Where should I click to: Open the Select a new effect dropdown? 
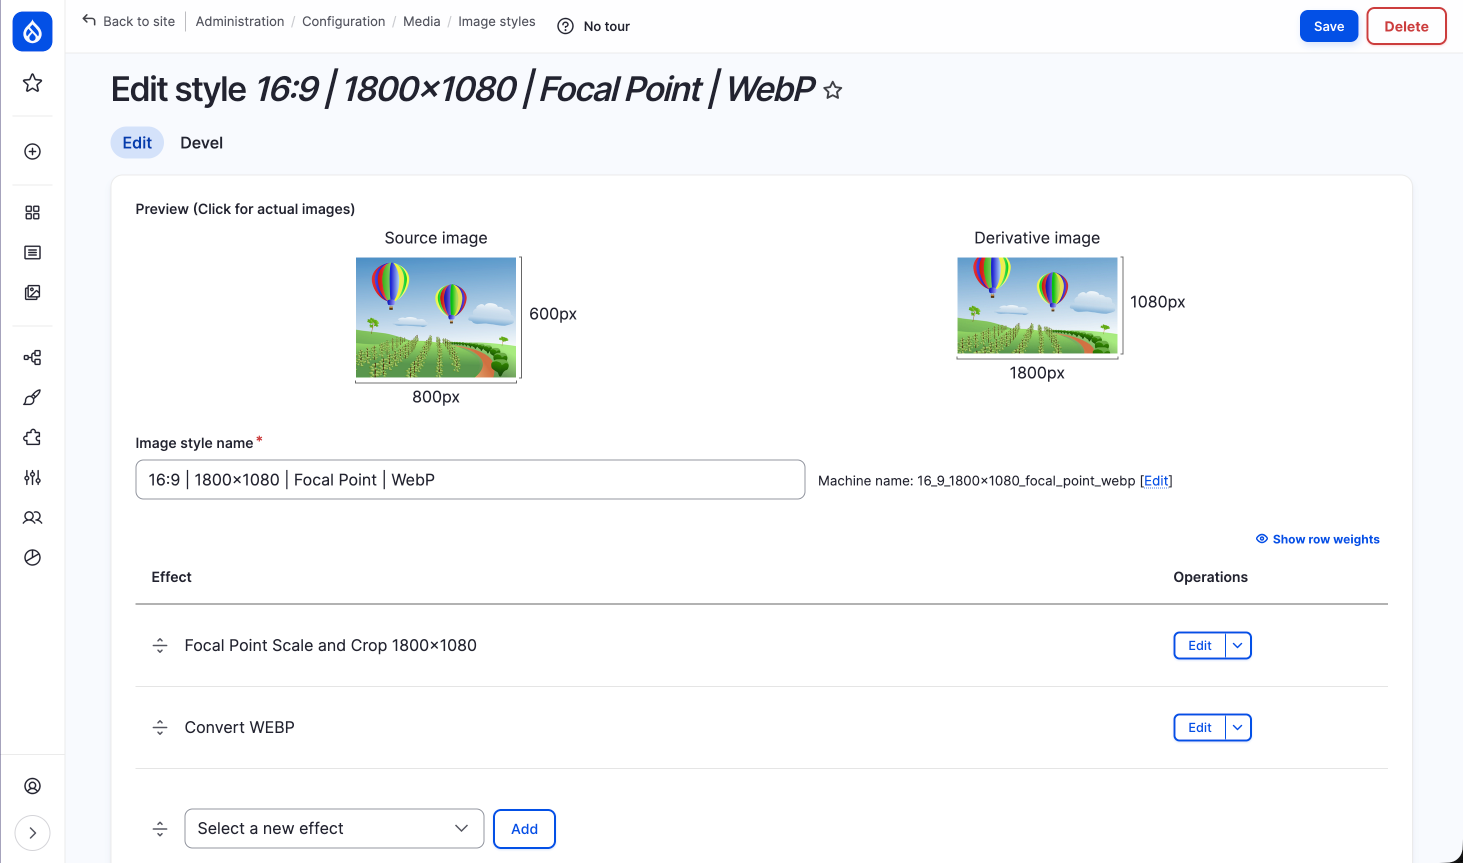(334, 829)
